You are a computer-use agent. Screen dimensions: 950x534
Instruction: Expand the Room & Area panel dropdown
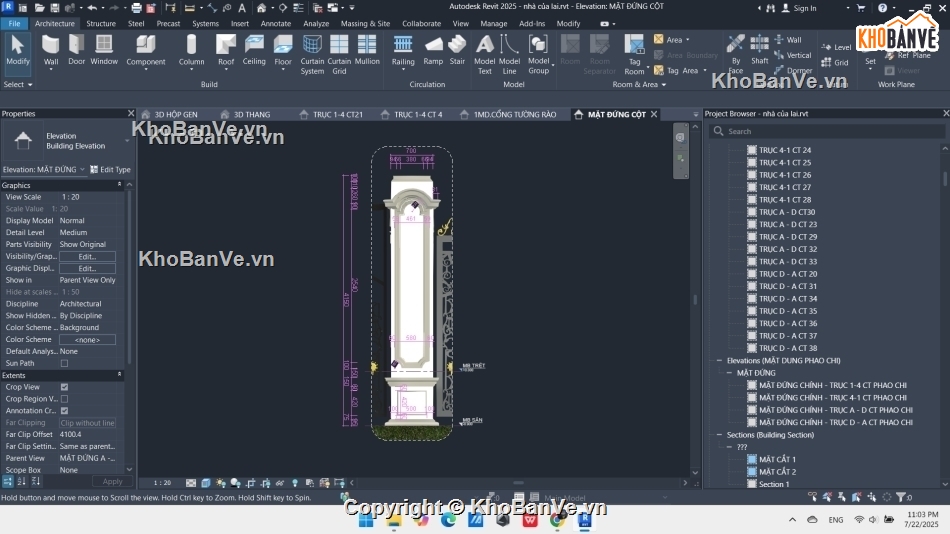coord(639,84)
